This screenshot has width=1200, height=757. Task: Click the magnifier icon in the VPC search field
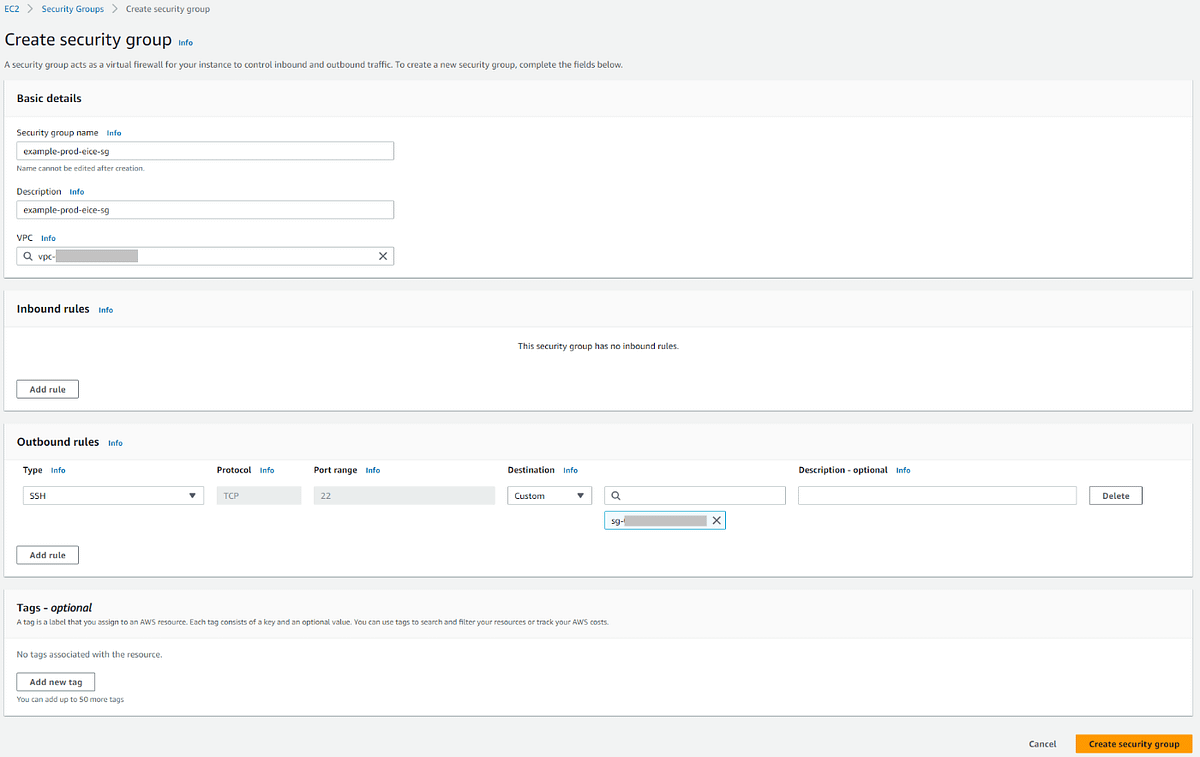coord(28,256)
